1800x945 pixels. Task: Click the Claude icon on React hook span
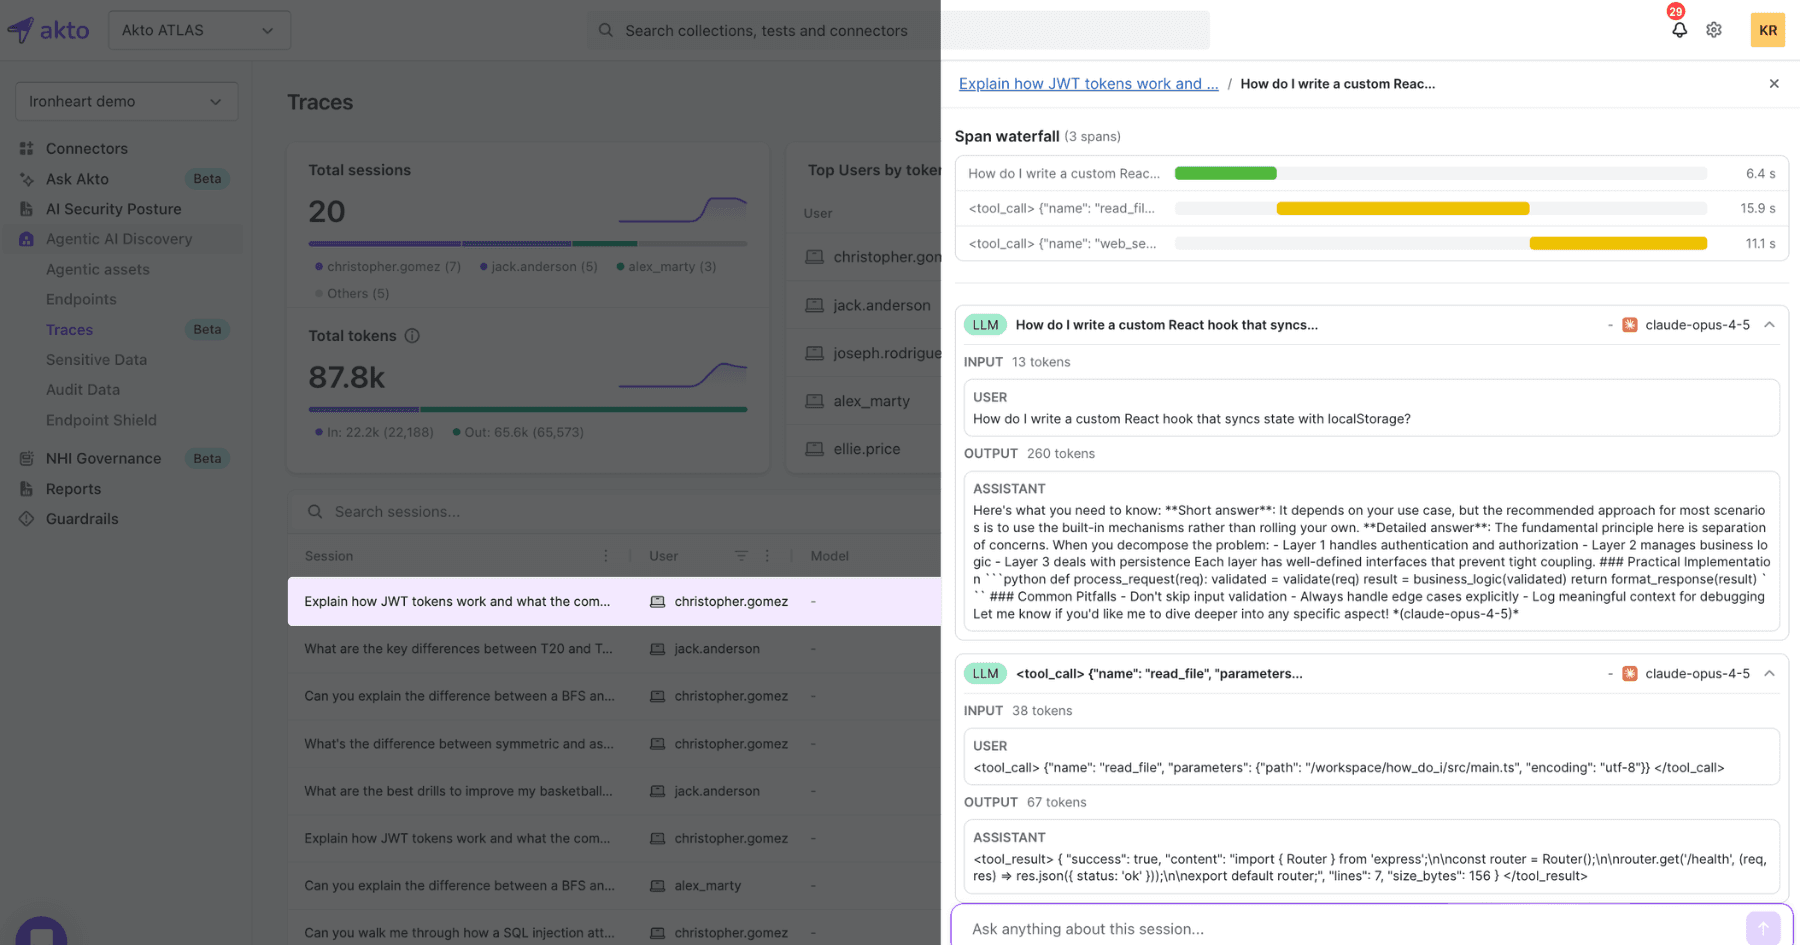coord(1630,325)
